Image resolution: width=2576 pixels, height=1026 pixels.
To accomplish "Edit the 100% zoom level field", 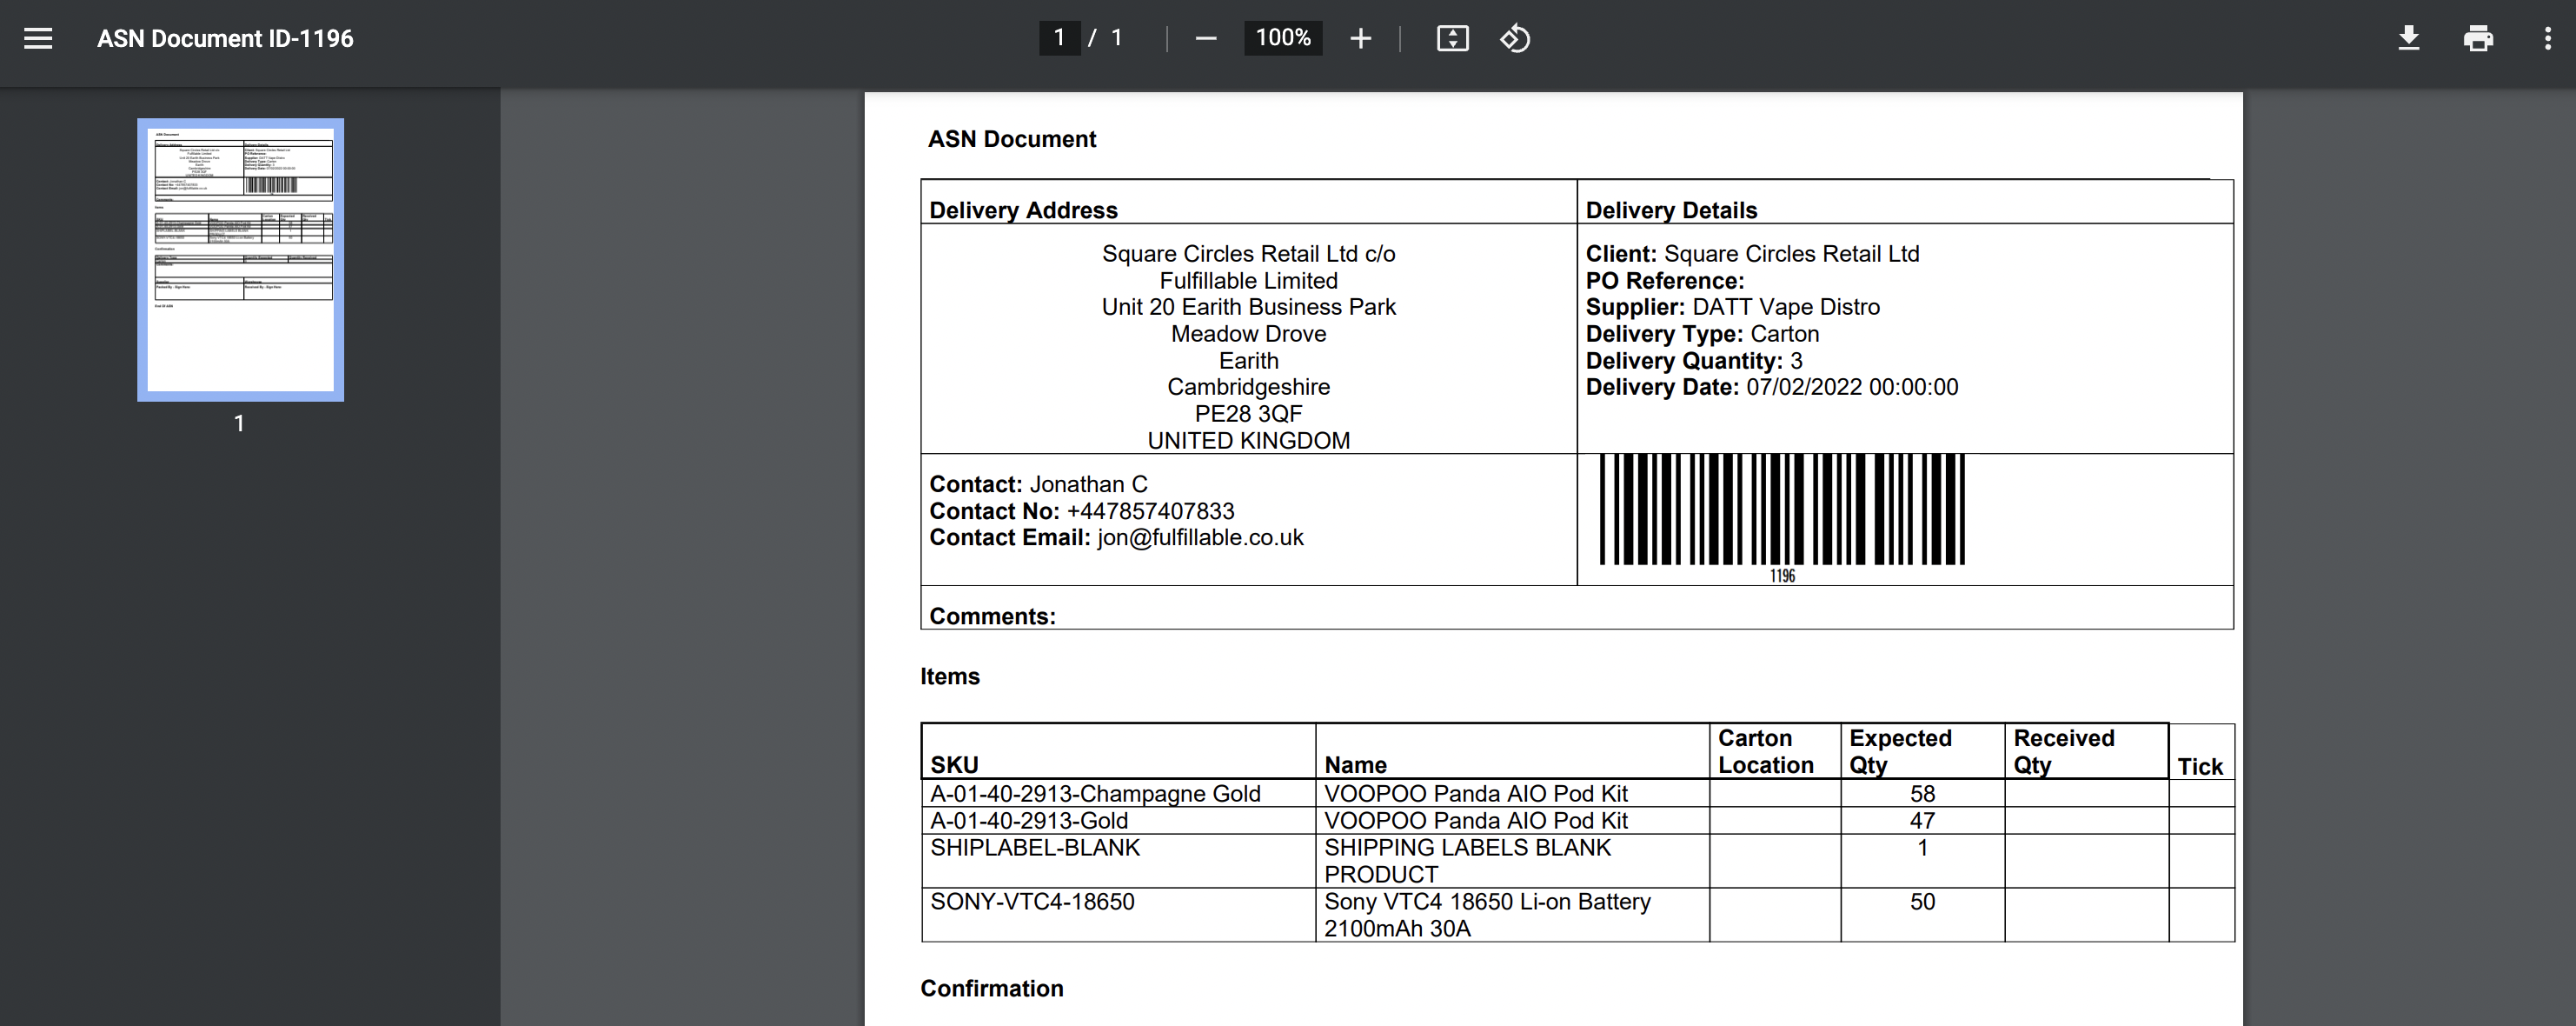I will pyautogui.click(x=1283, y=38).
